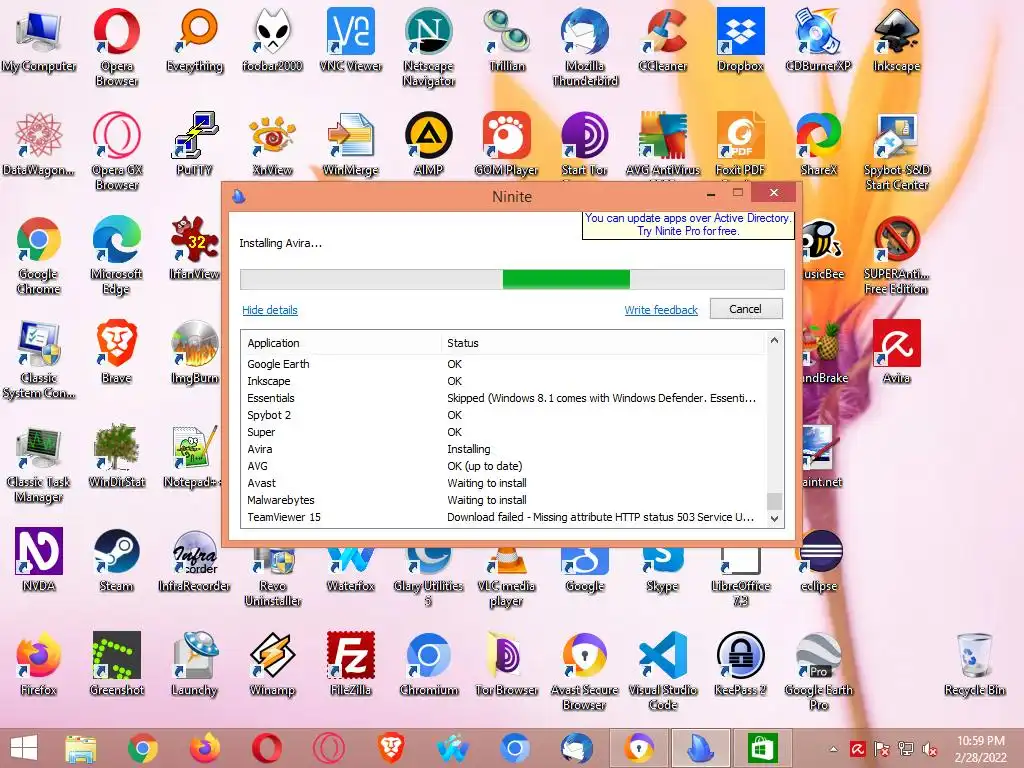
Task: Open VNC Viewer desktop shortcut
Action: 351,39
